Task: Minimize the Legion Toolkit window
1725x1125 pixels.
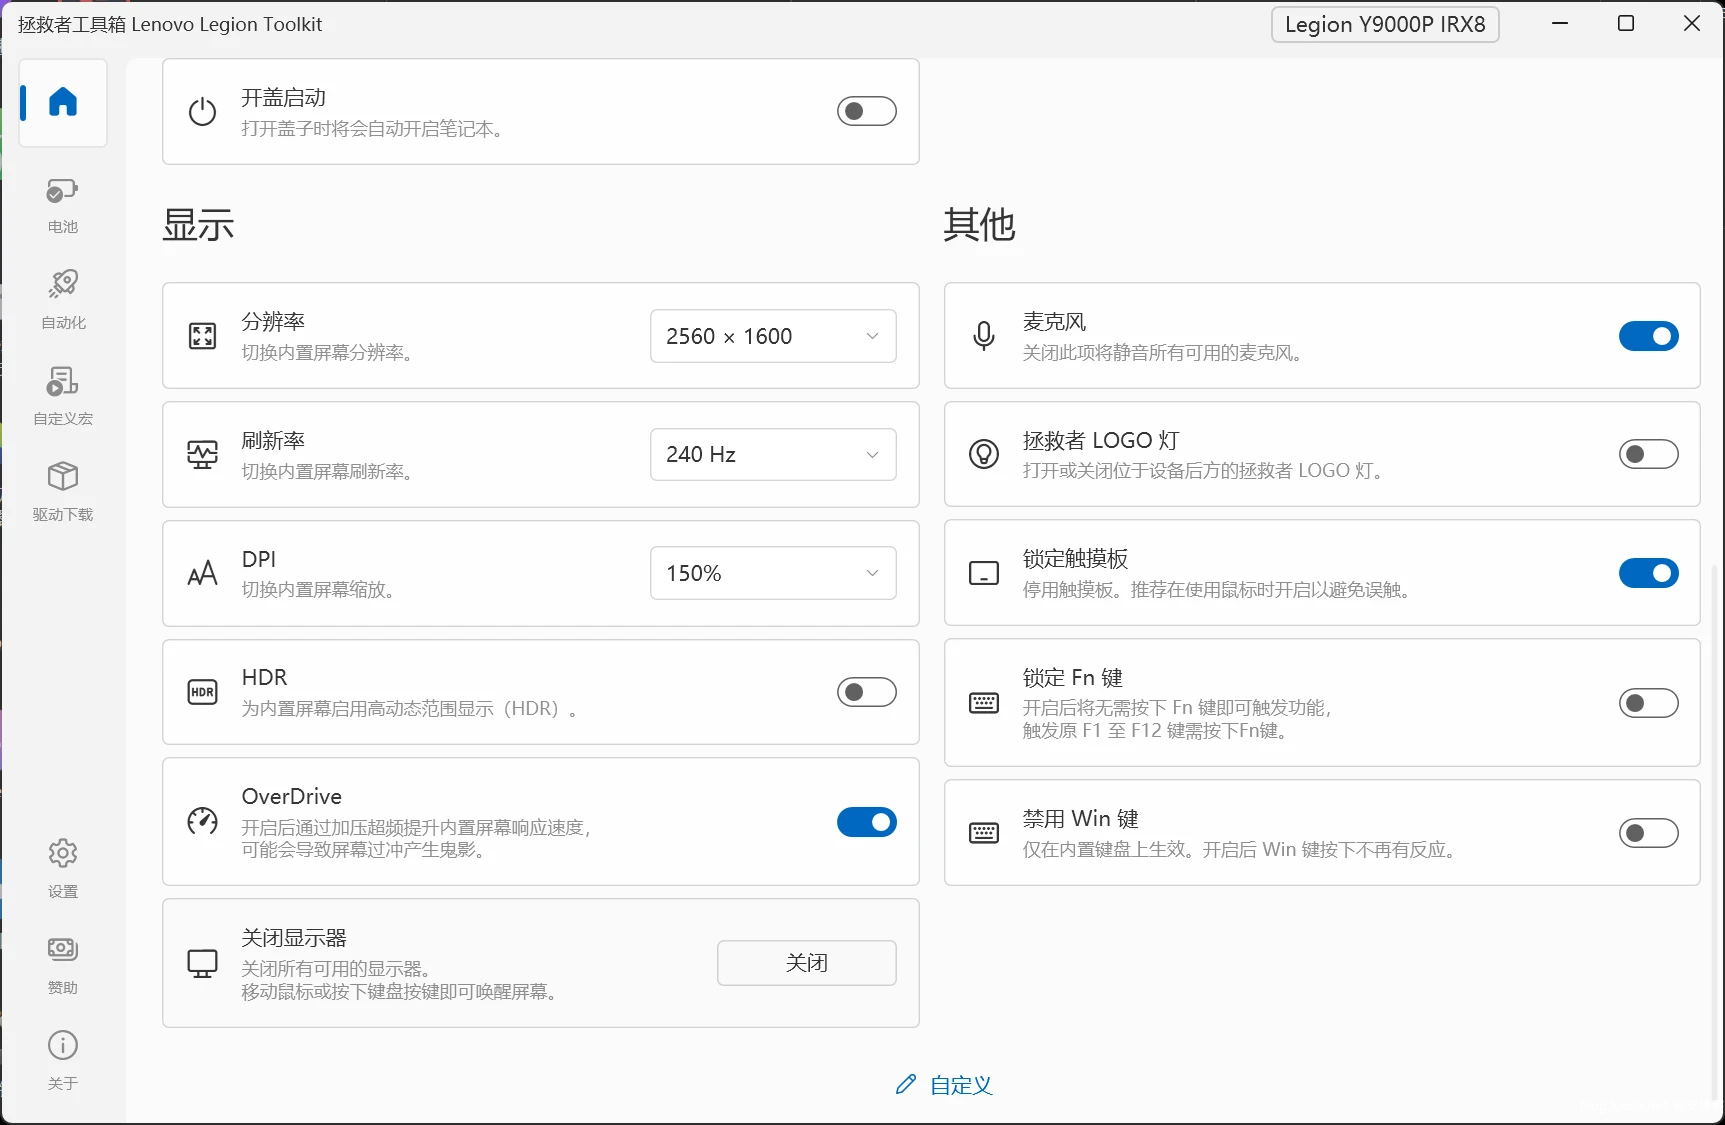Action: 1560,23
